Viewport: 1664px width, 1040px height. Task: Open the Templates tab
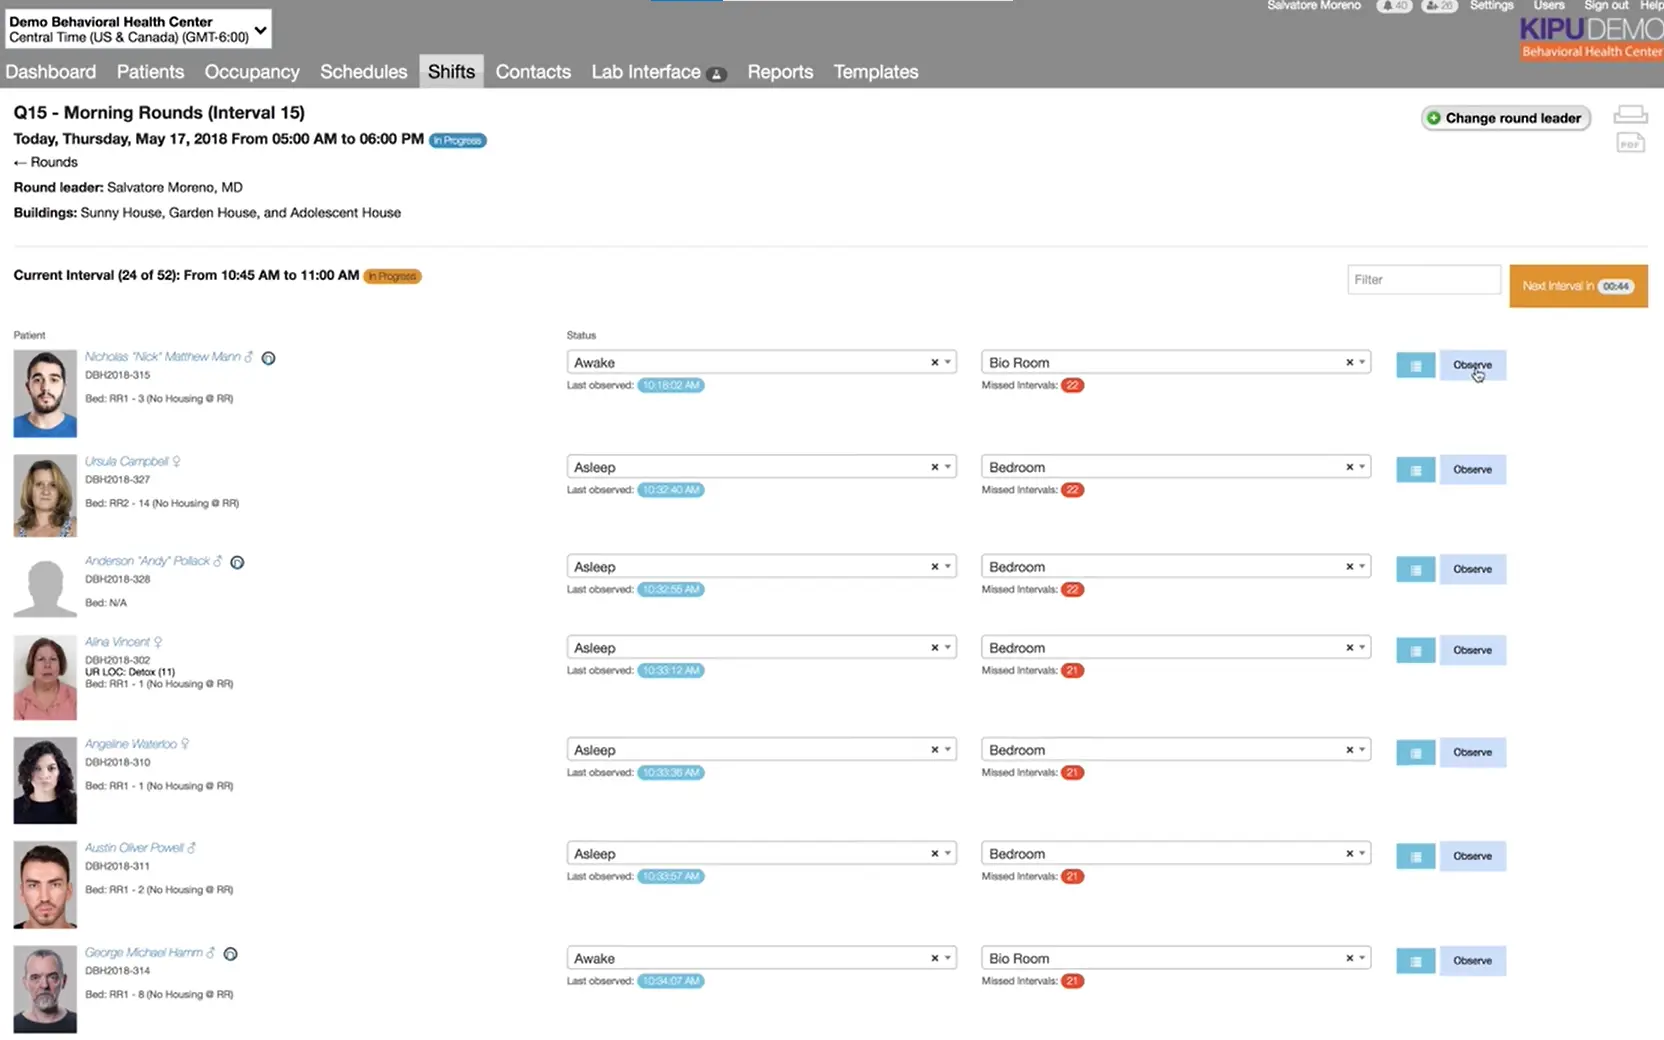(876, 72)
